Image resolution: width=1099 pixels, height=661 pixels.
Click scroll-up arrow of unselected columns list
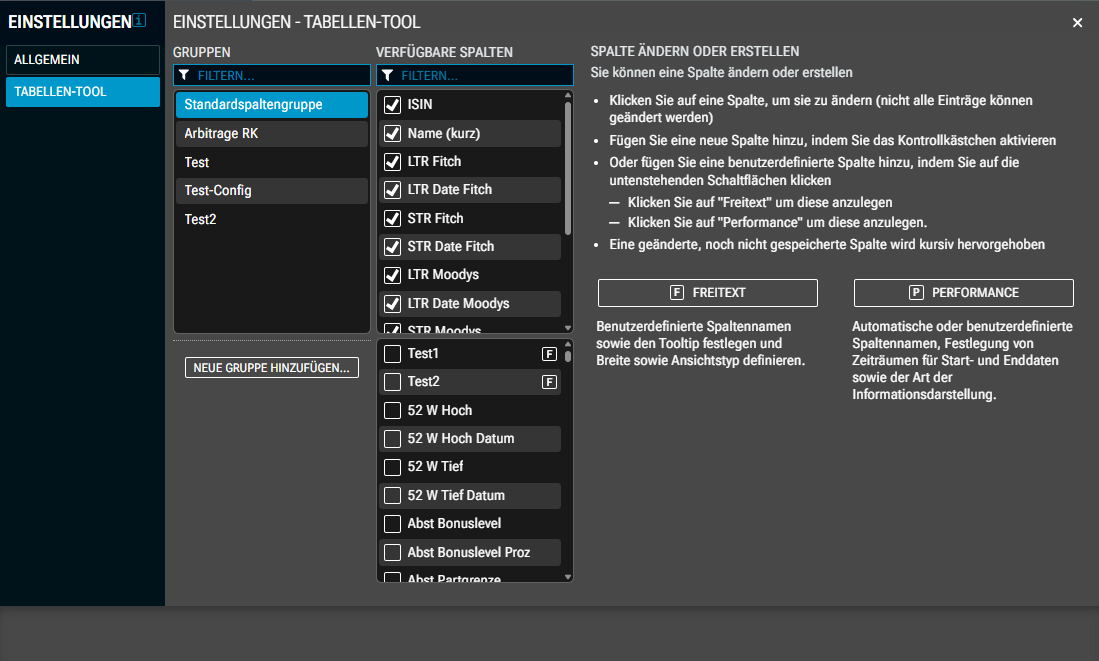568,345
